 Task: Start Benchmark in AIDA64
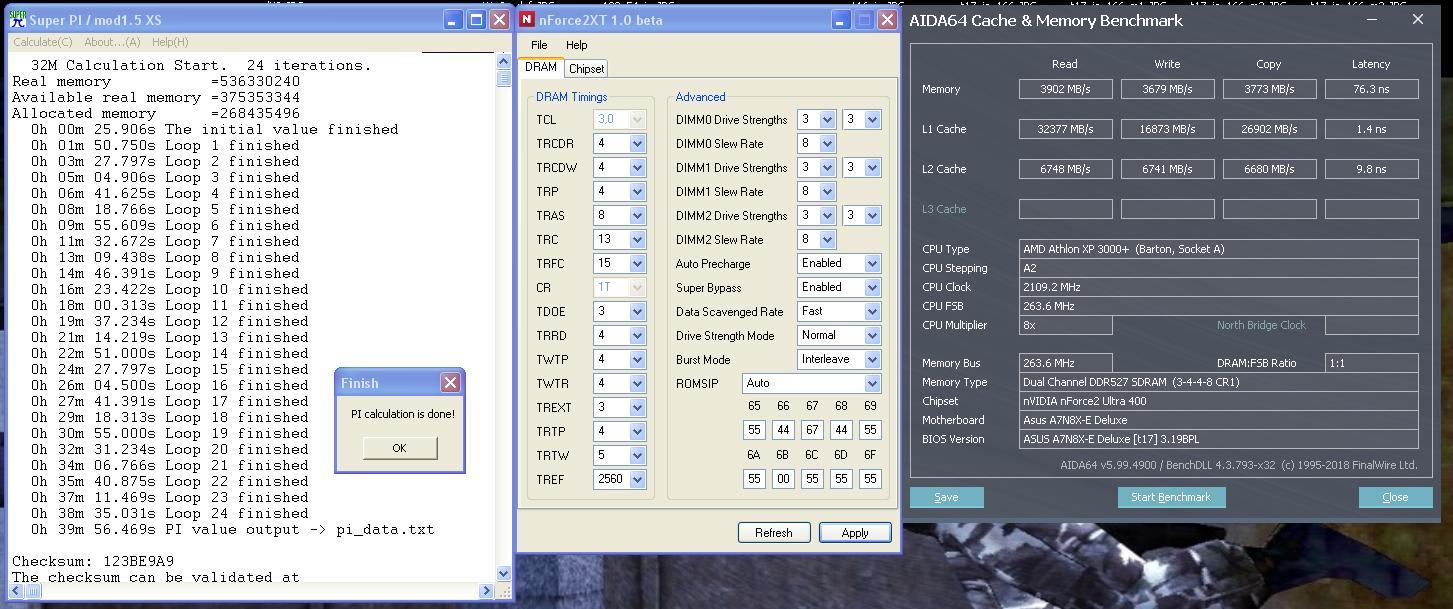1171,497
